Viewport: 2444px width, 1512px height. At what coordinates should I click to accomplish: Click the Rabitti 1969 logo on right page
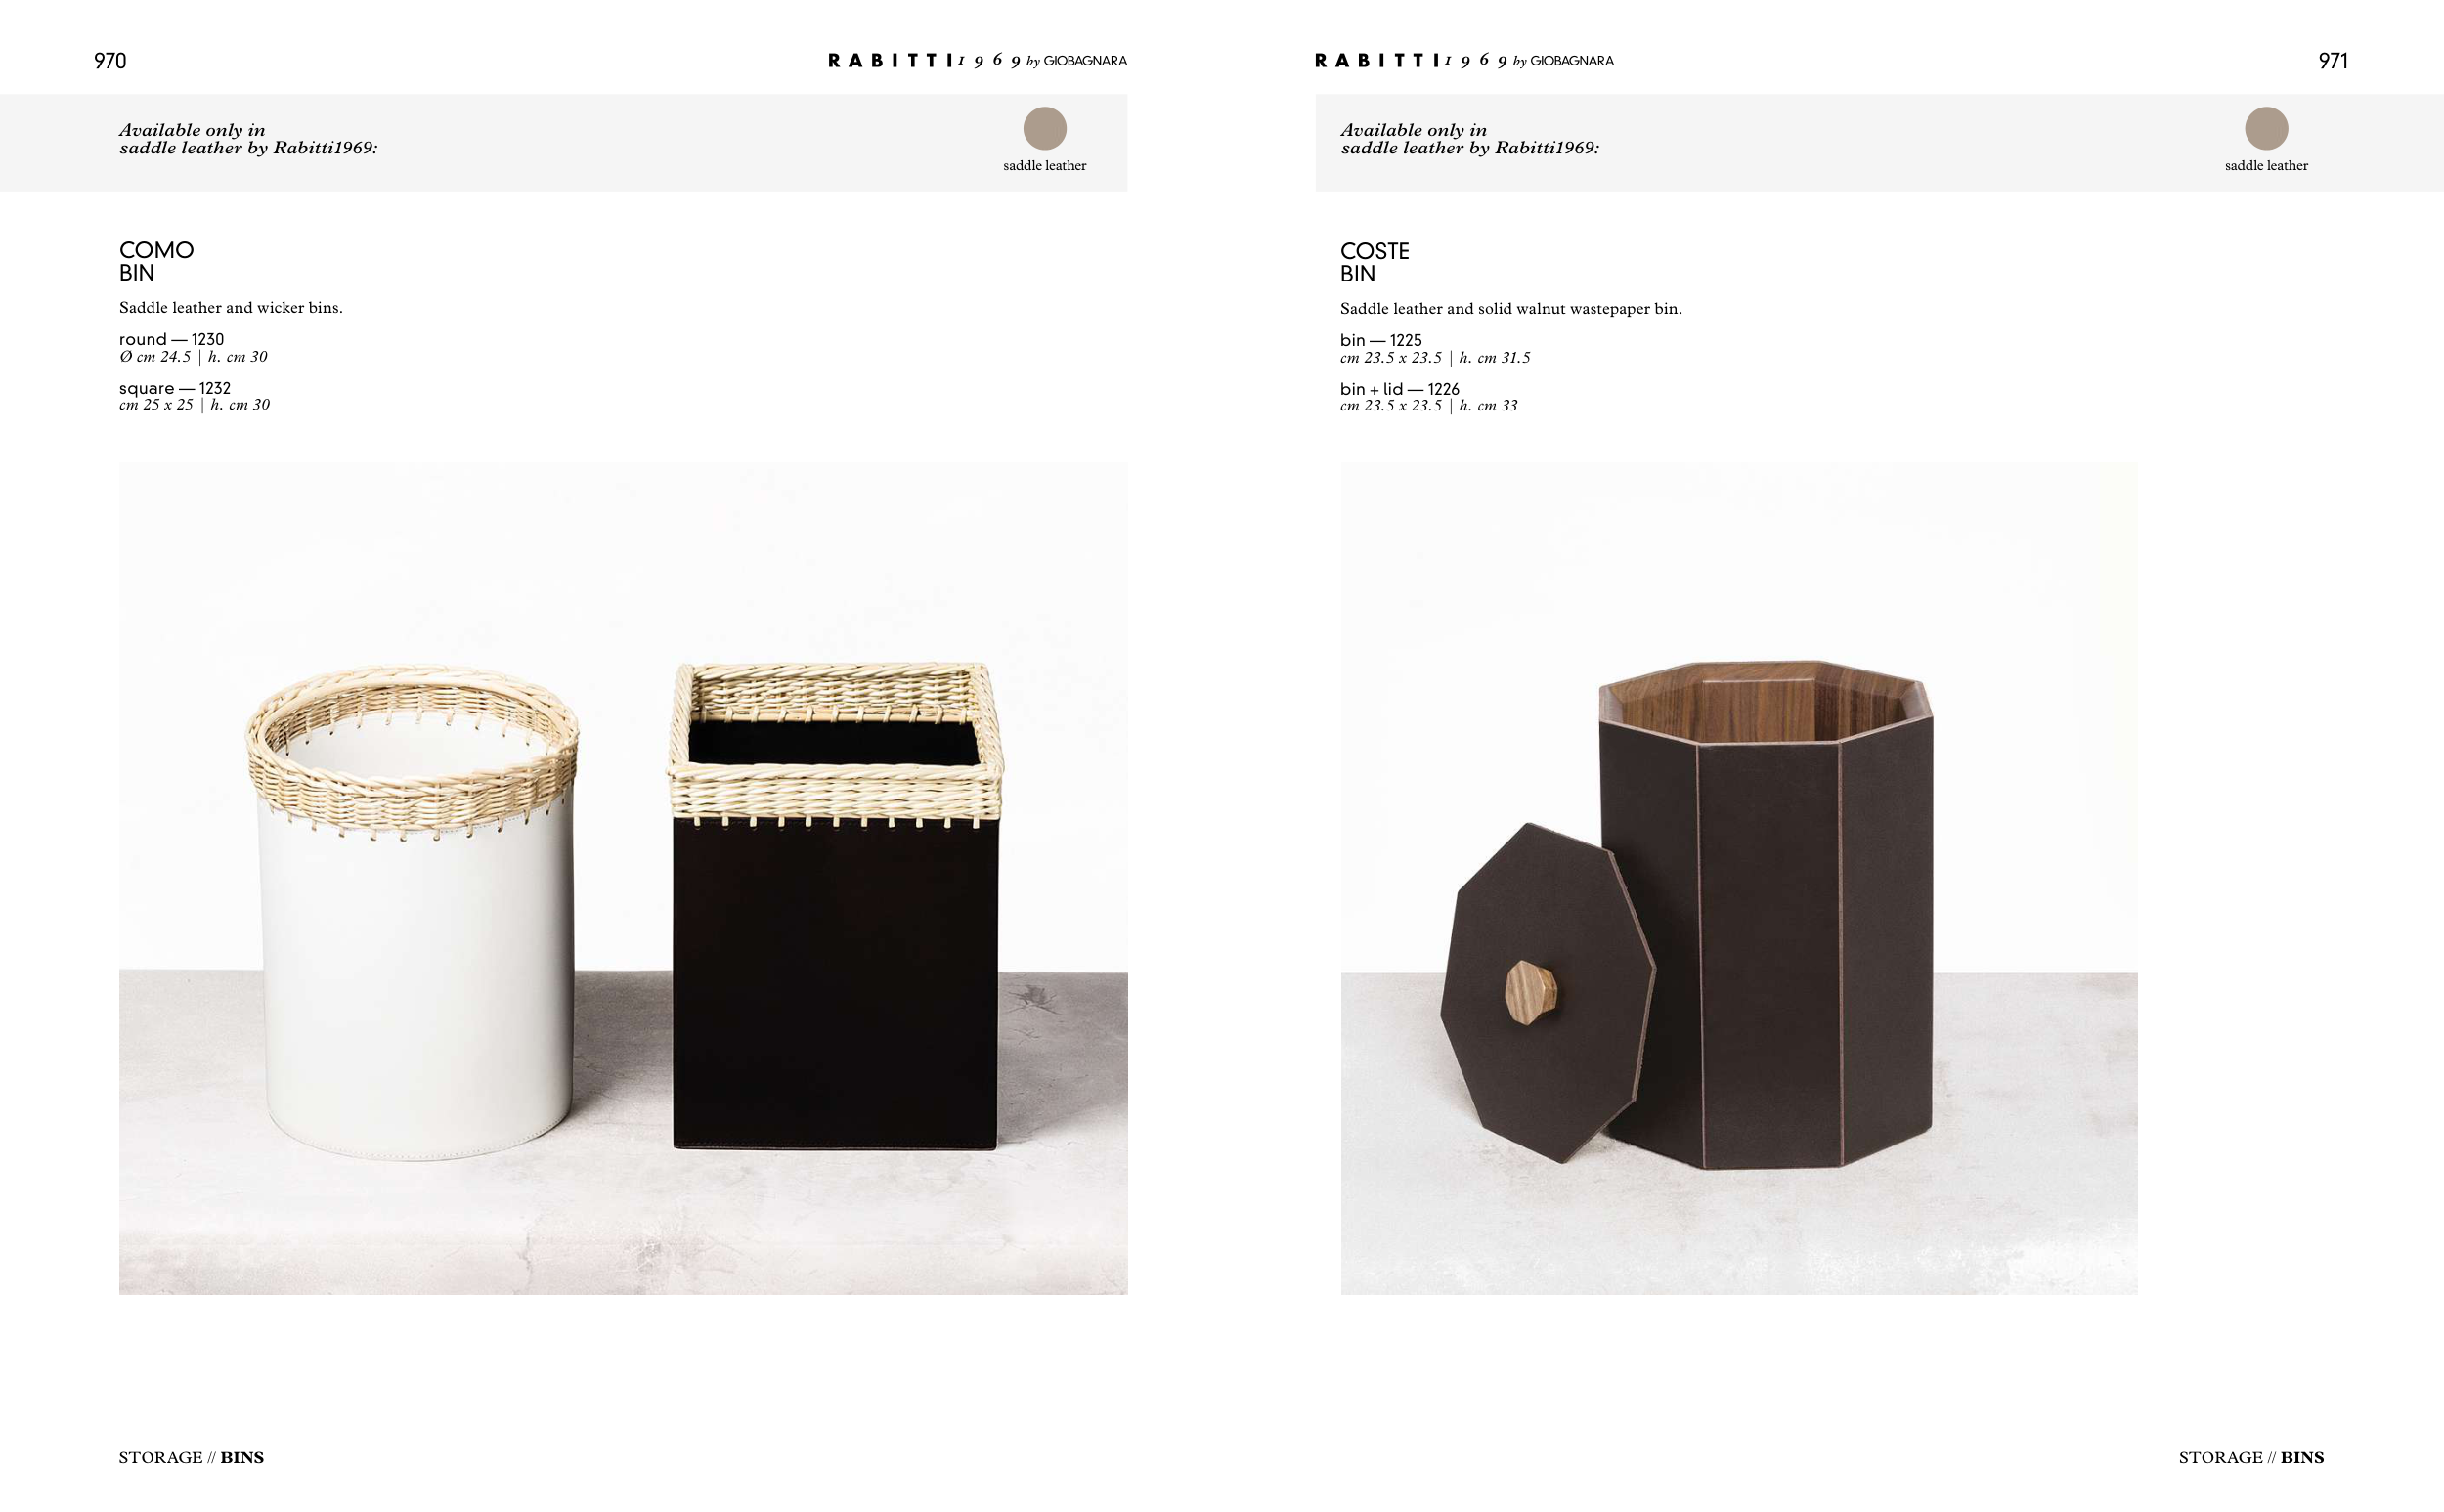1464,61
